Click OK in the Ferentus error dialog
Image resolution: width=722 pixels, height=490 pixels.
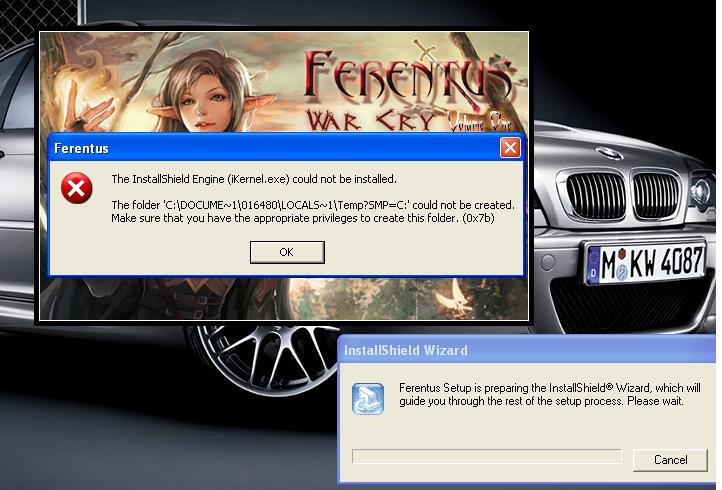pyautogui.click(x=287, y=252)
